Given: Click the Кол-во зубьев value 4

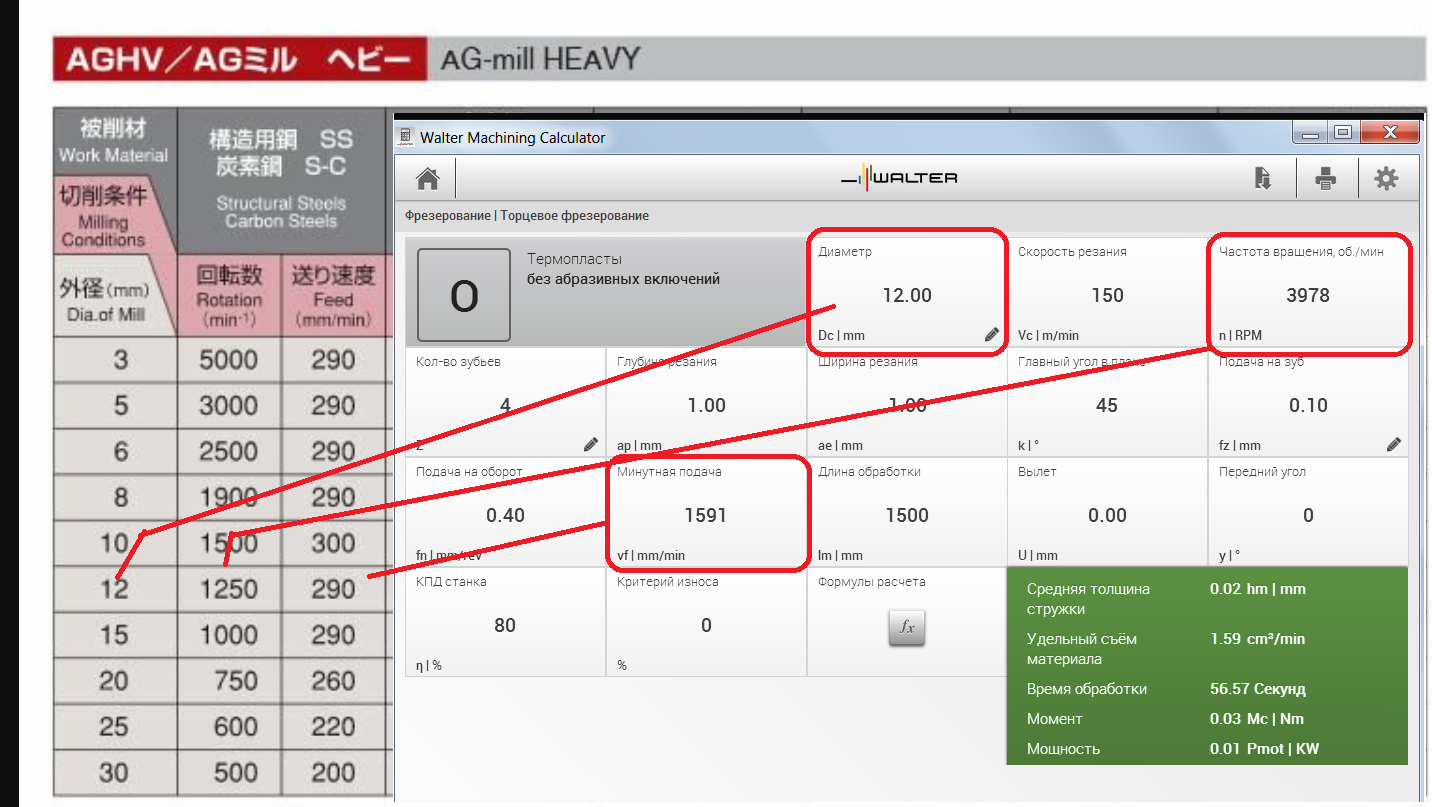Looking at the screenshot, I should coord(505,405).
